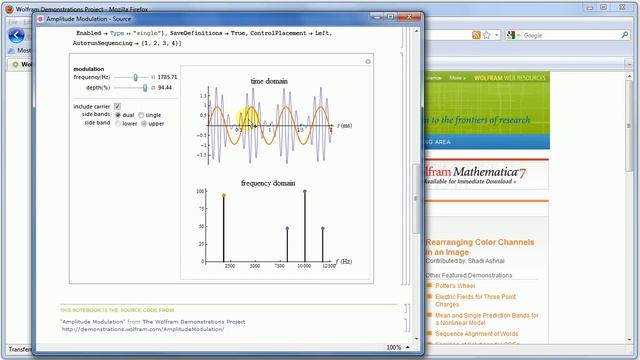Click The Wolfram Demonstrations Project link

tap(194, 322)
